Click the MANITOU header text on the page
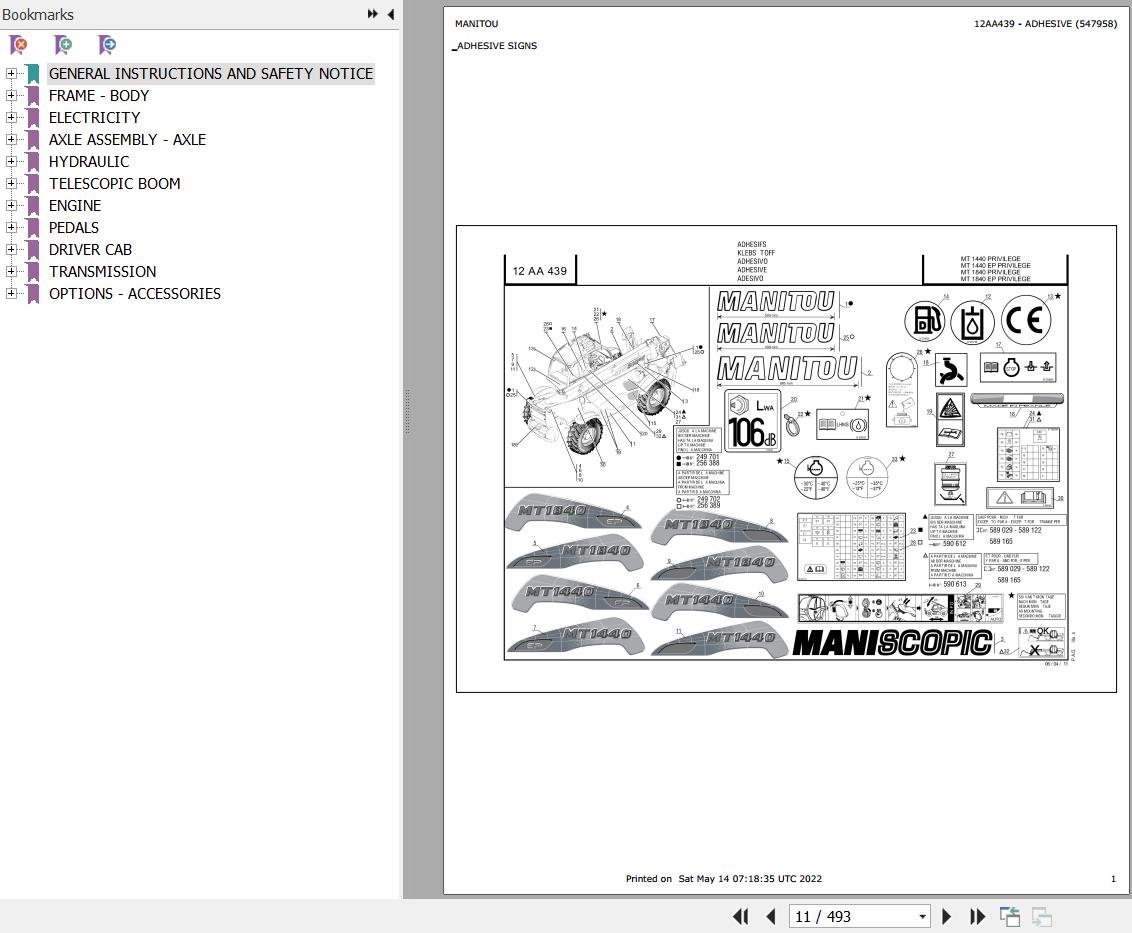The image size is (1132, 933). 476,24
